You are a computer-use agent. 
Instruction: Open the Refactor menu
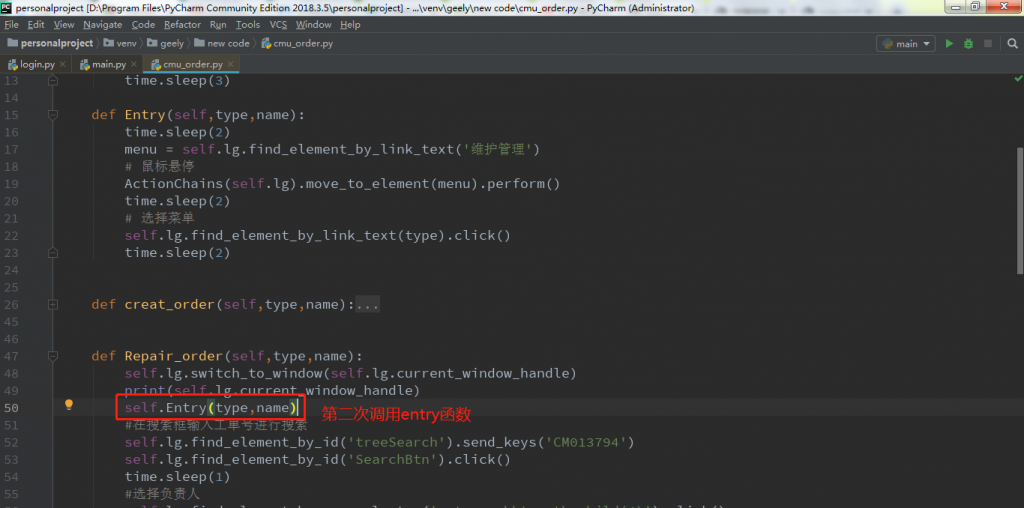182,24
